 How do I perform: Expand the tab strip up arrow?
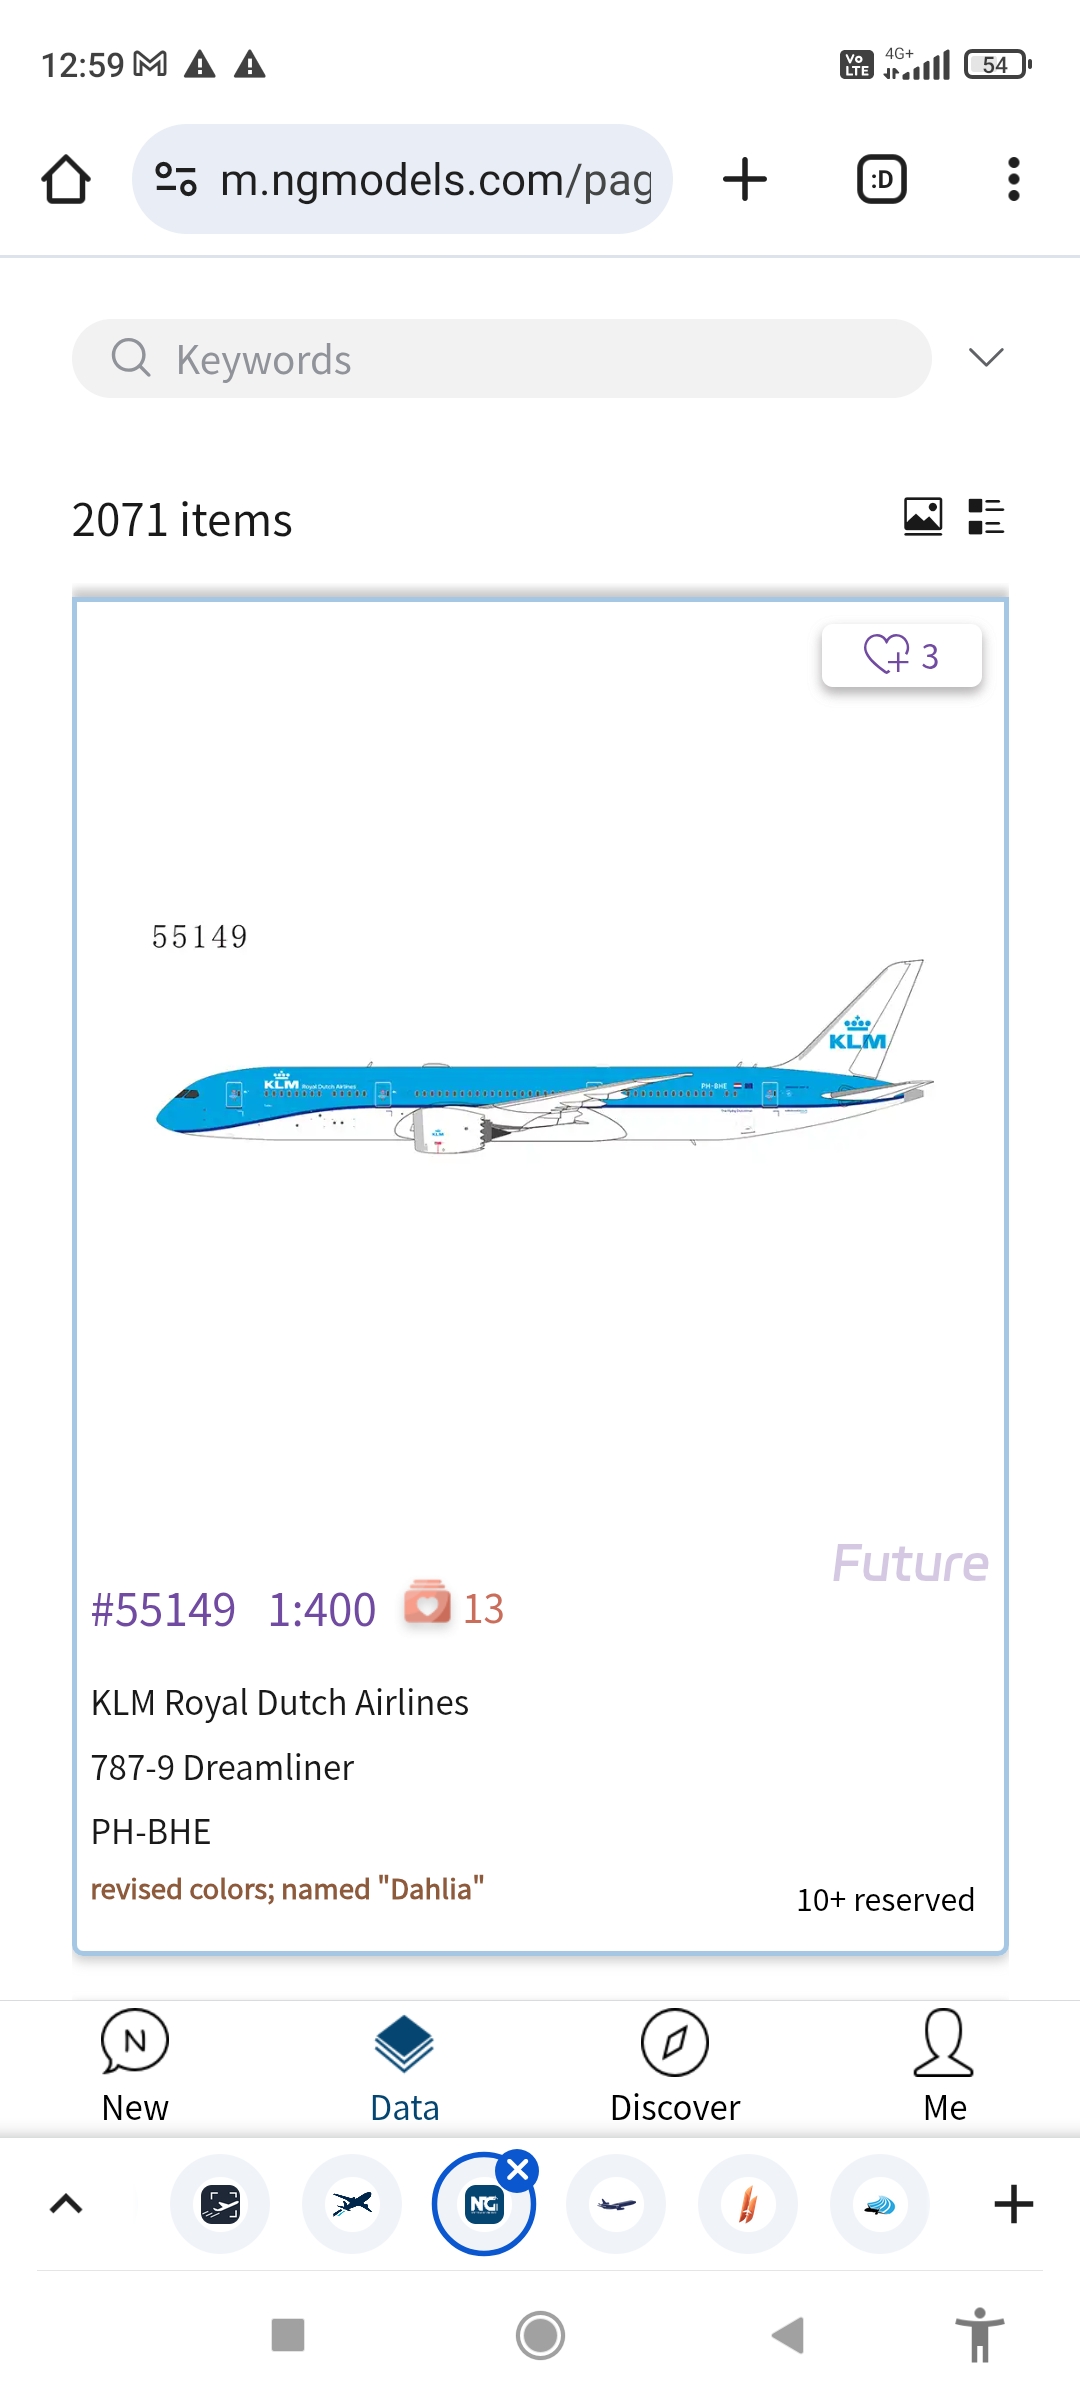click(x=66, y=2204)
